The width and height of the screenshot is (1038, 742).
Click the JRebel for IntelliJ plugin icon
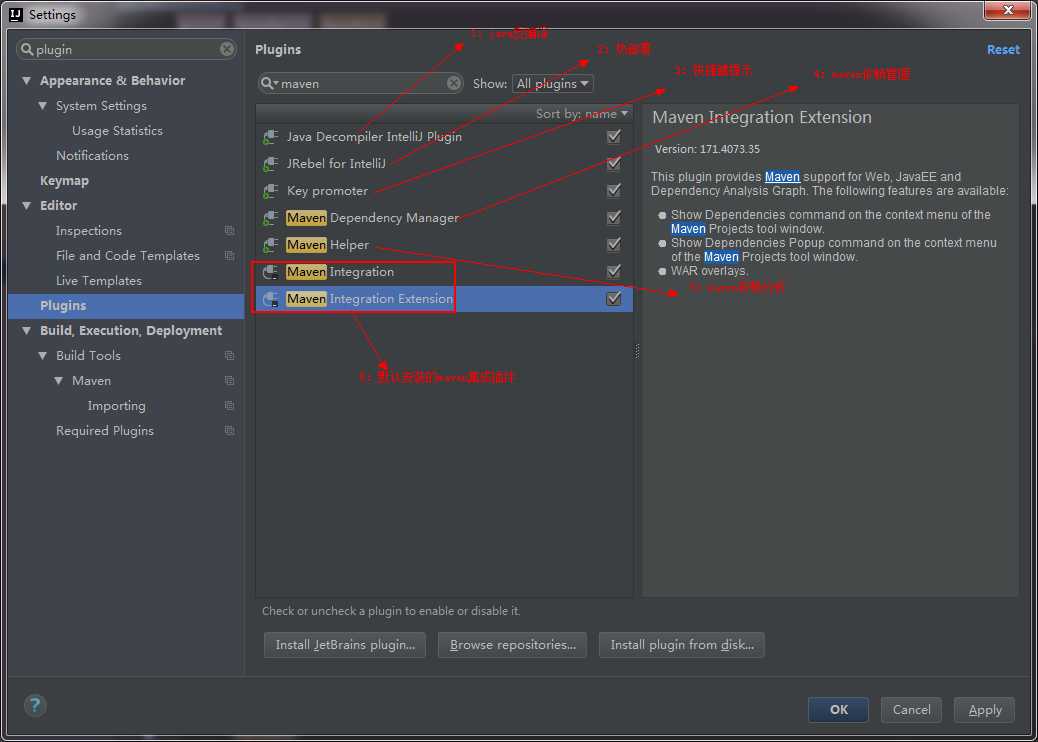click(270, 164)
